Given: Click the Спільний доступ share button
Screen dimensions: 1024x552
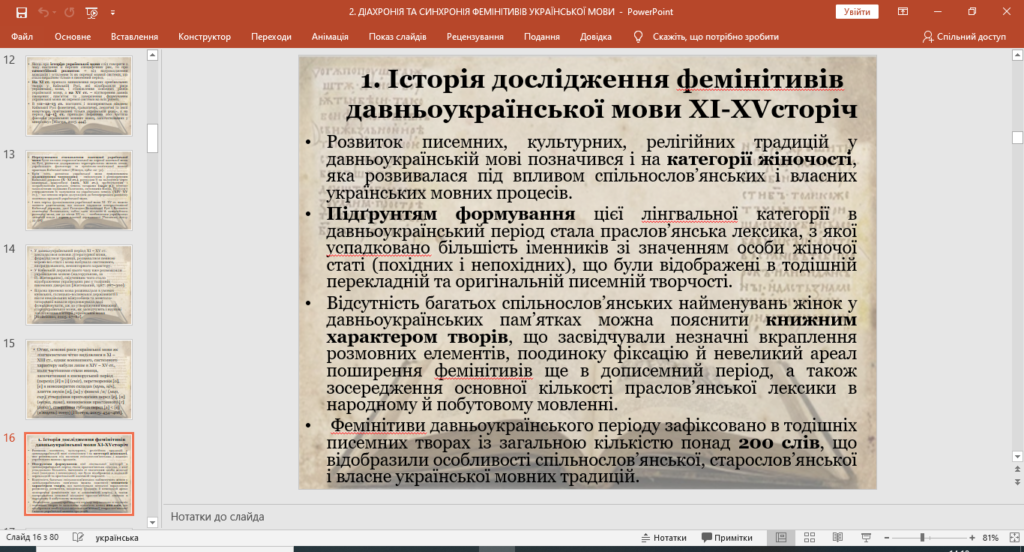Looking at the screenshot, I should click(964, 37).
